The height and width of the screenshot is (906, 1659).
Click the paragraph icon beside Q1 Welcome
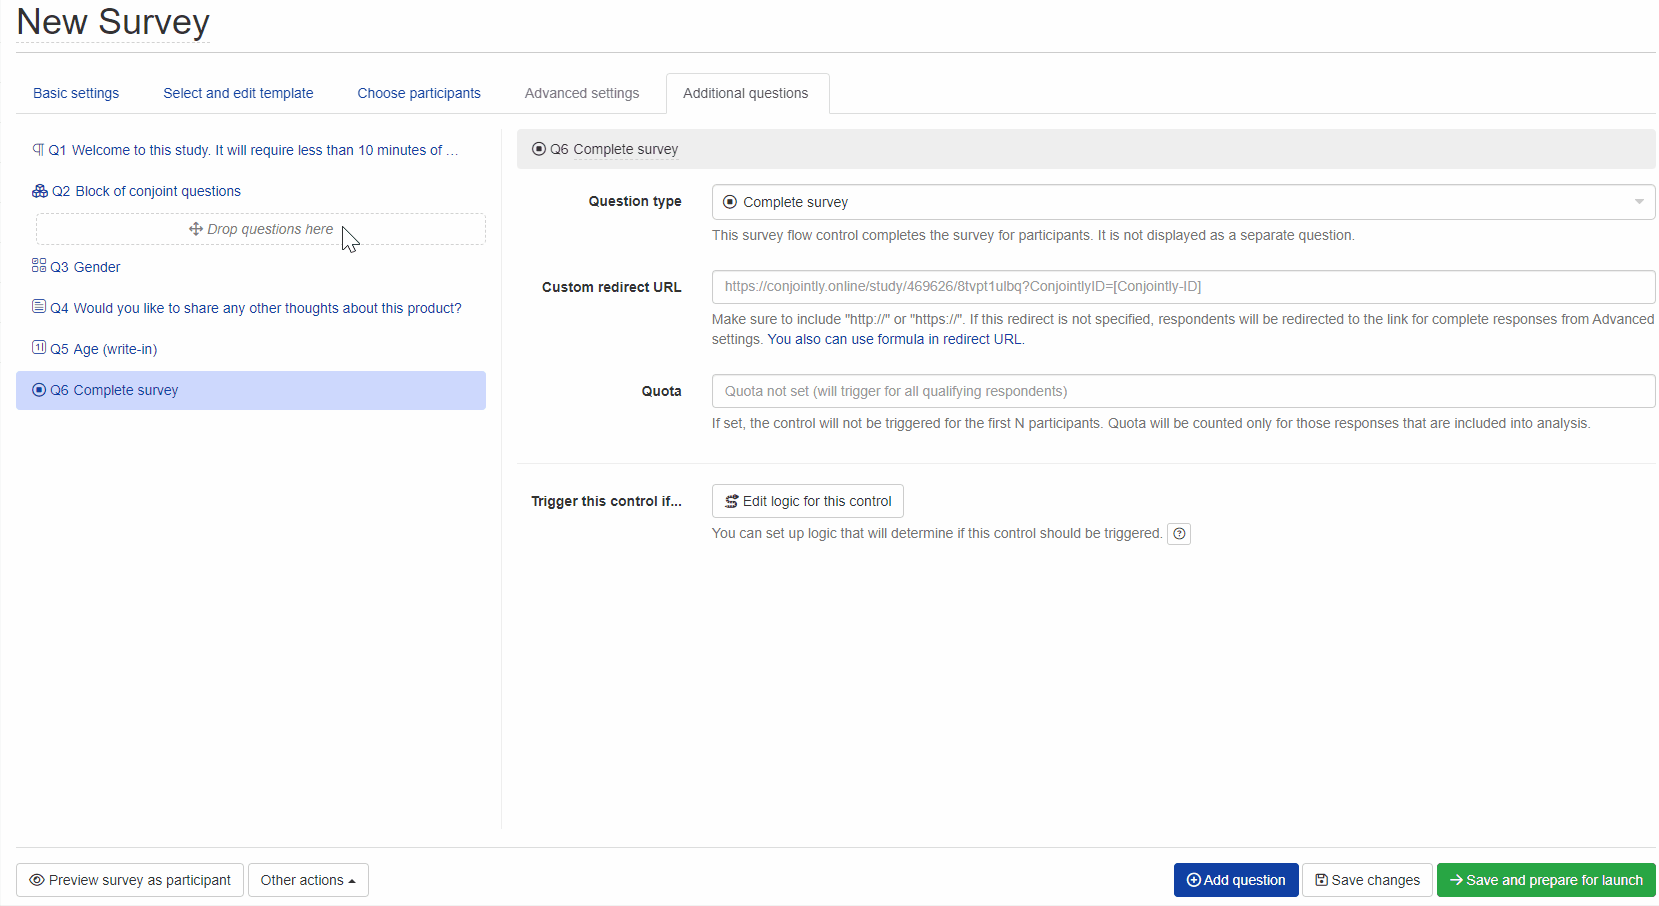click(x=38, y=150)
